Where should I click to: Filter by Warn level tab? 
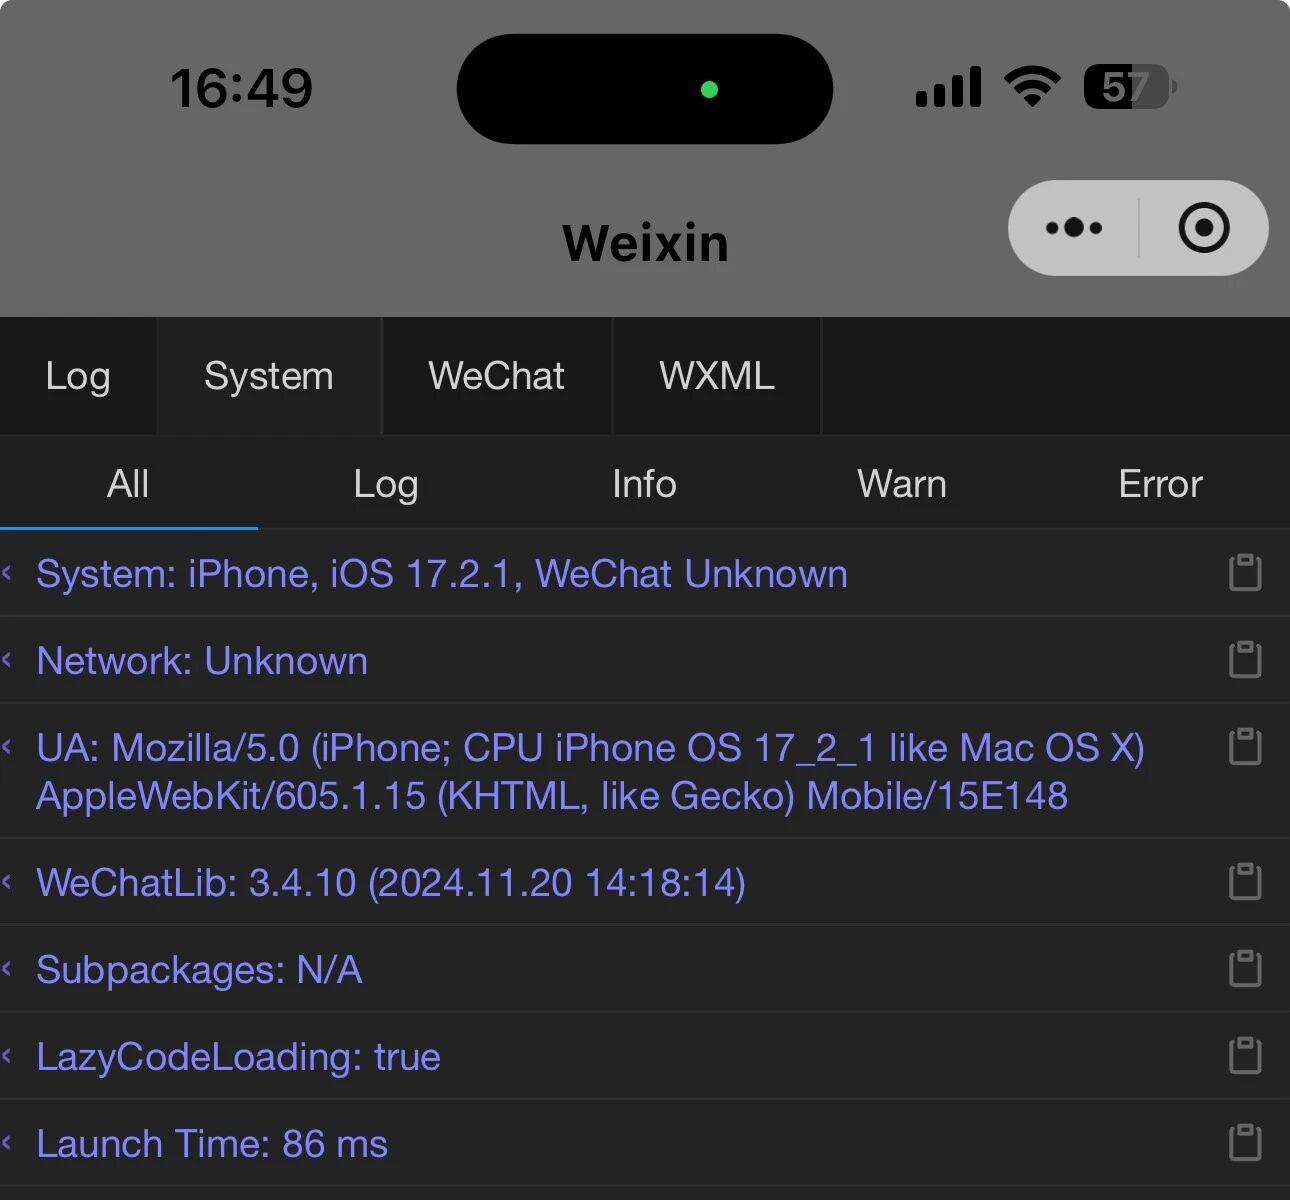902,484
